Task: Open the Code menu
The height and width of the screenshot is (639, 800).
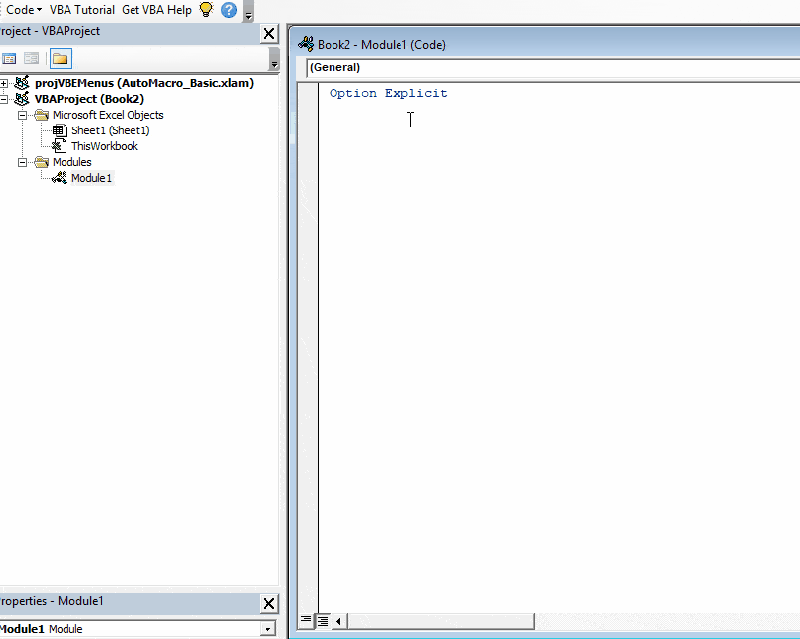Action: coord(19,10)
